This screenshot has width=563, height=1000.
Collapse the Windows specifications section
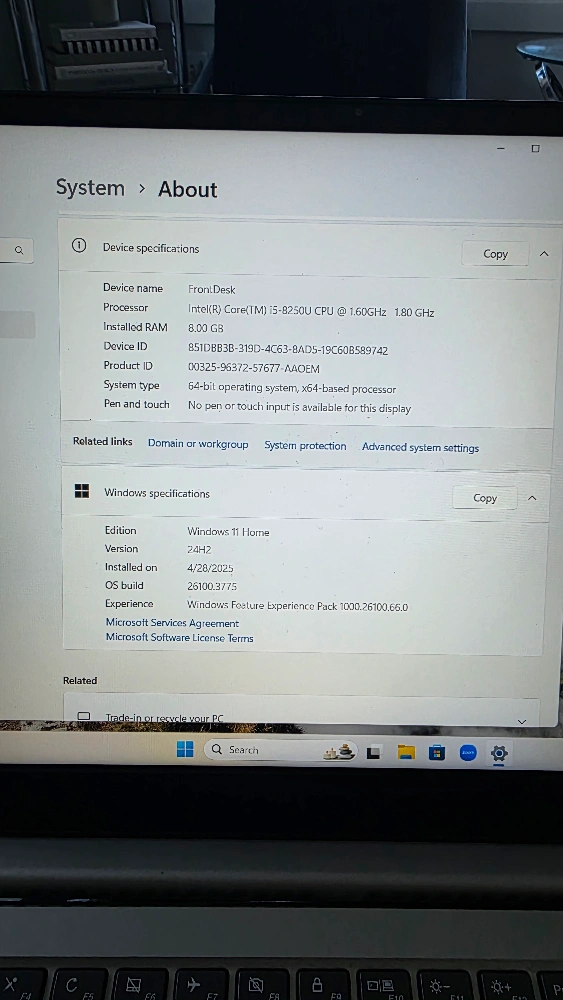[532, 498]
